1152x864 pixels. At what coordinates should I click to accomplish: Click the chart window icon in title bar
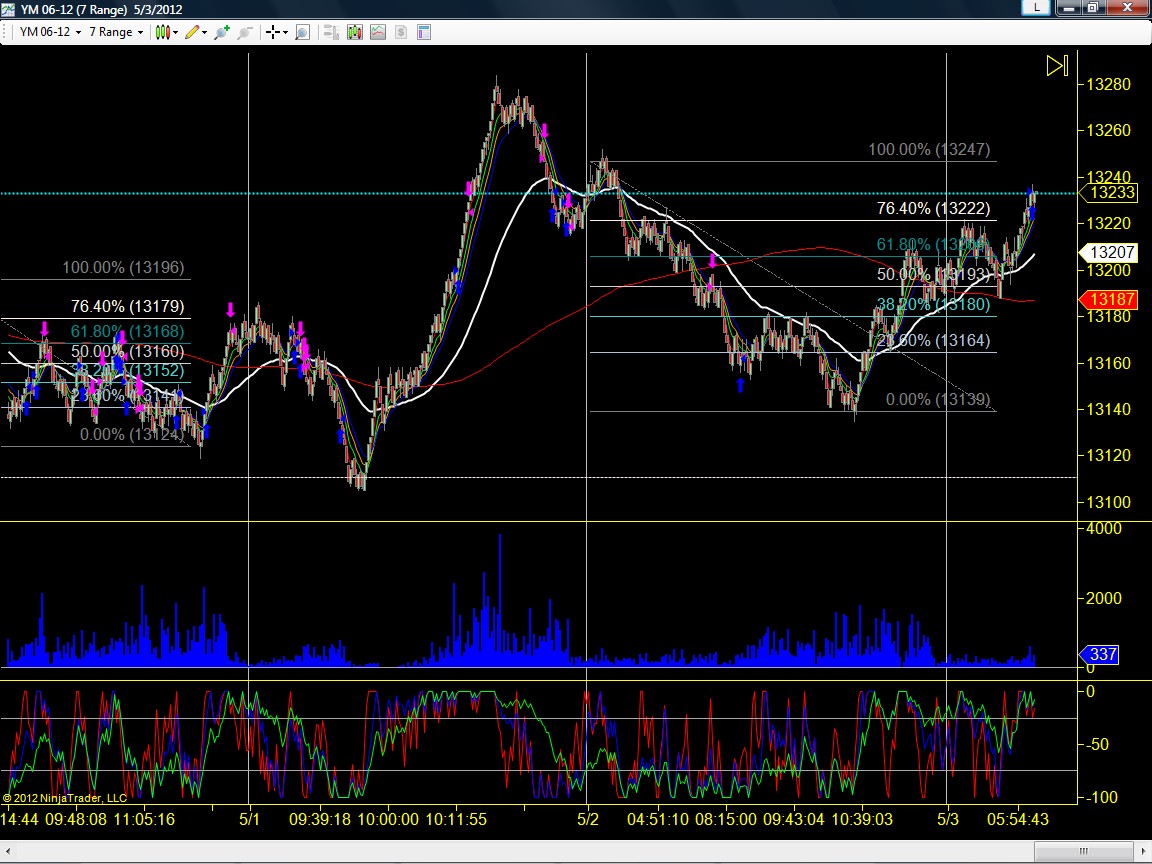pyautogui.click(x=7, y=9)
